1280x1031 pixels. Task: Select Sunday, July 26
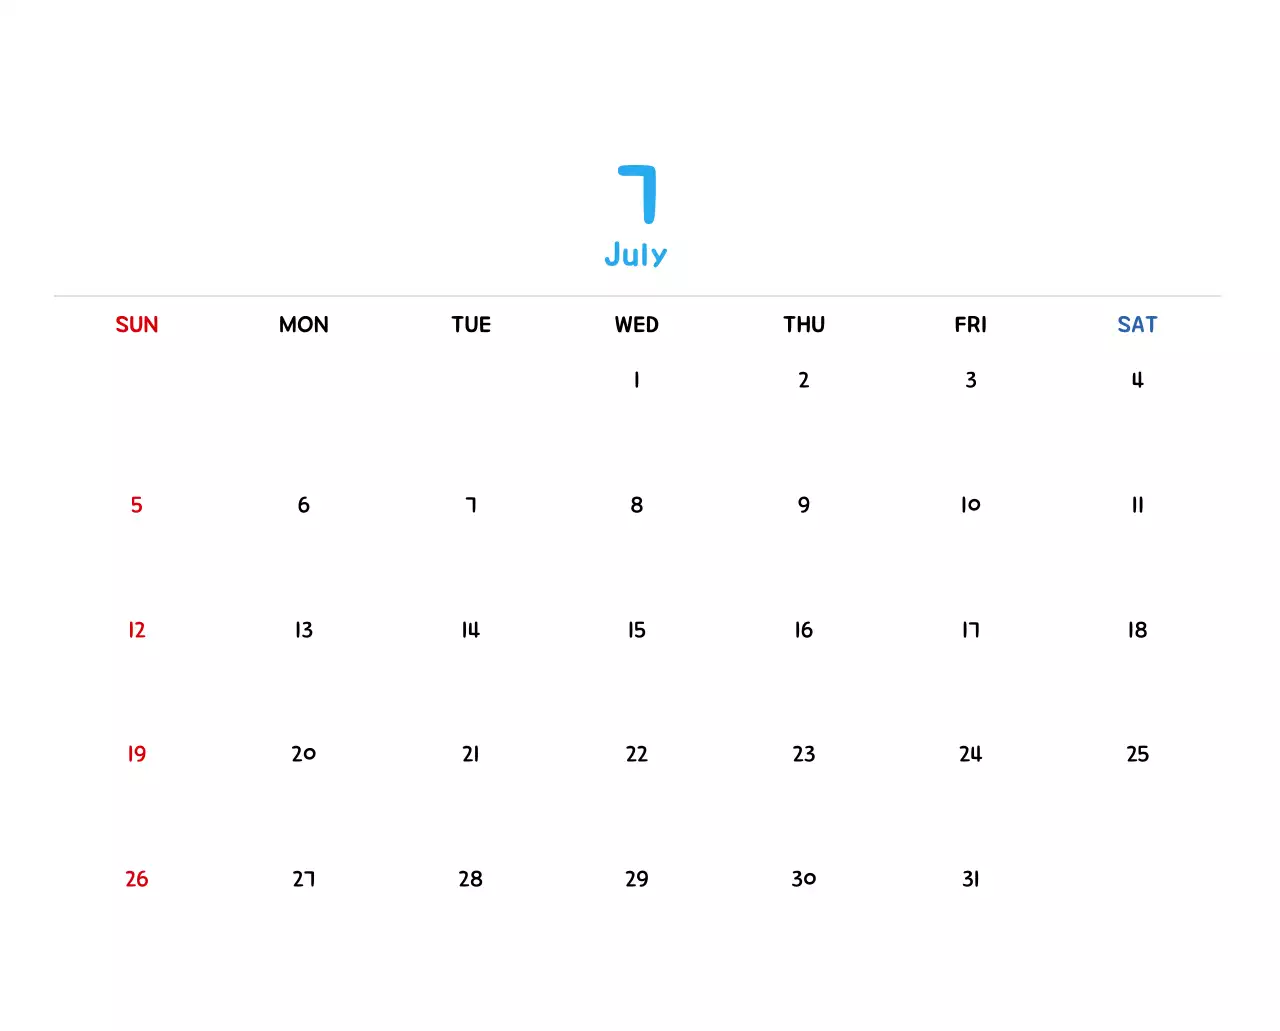point(137,879)
